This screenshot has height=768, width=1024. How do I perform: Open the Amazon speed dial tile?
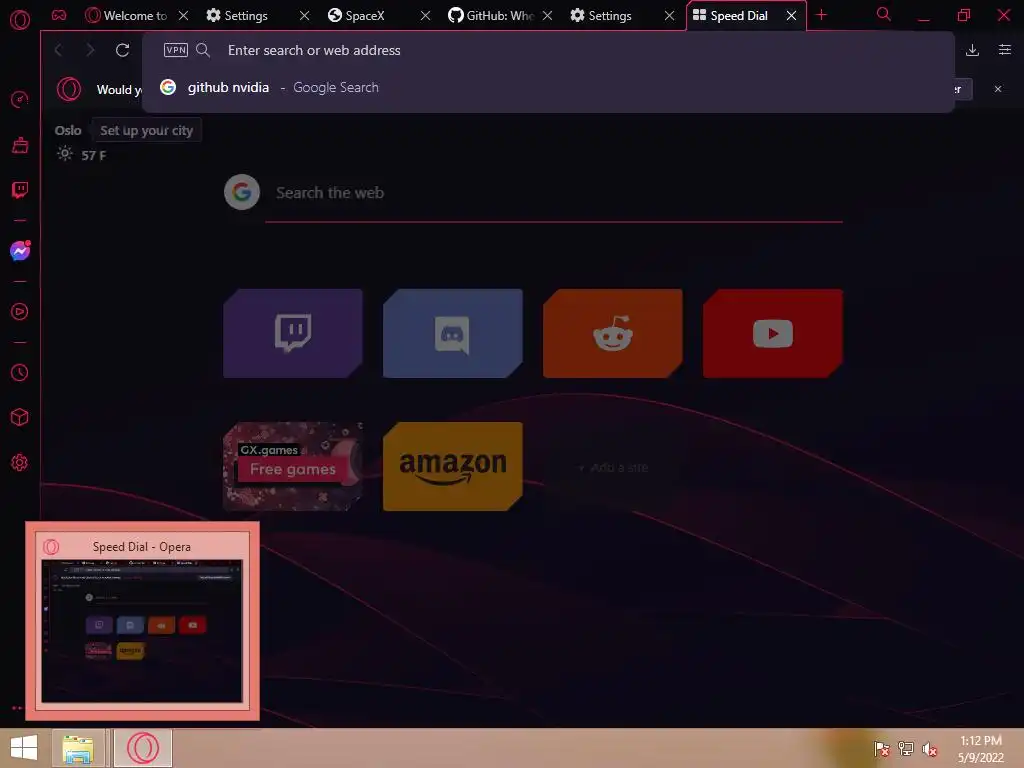[x=453, y=466]
